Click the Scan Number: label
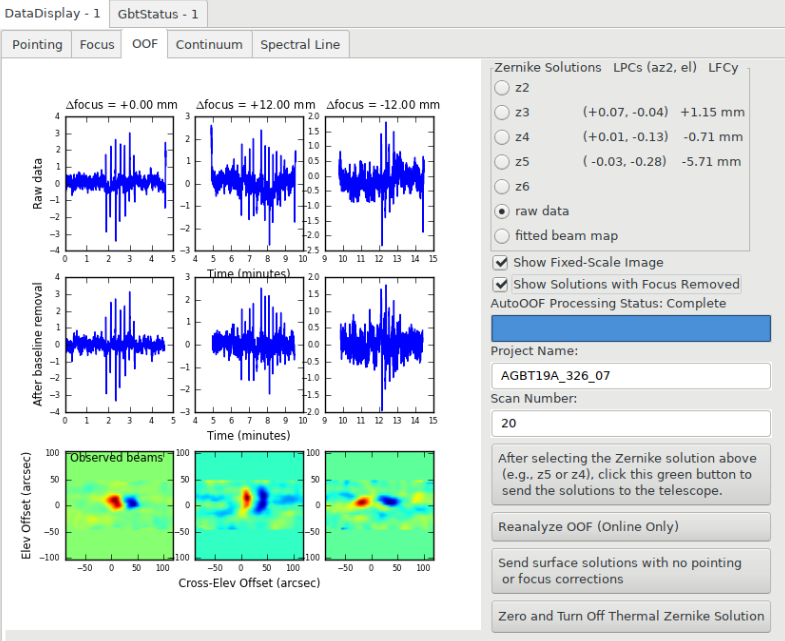This screenshot has width=785, height=641. pos(534,399)
